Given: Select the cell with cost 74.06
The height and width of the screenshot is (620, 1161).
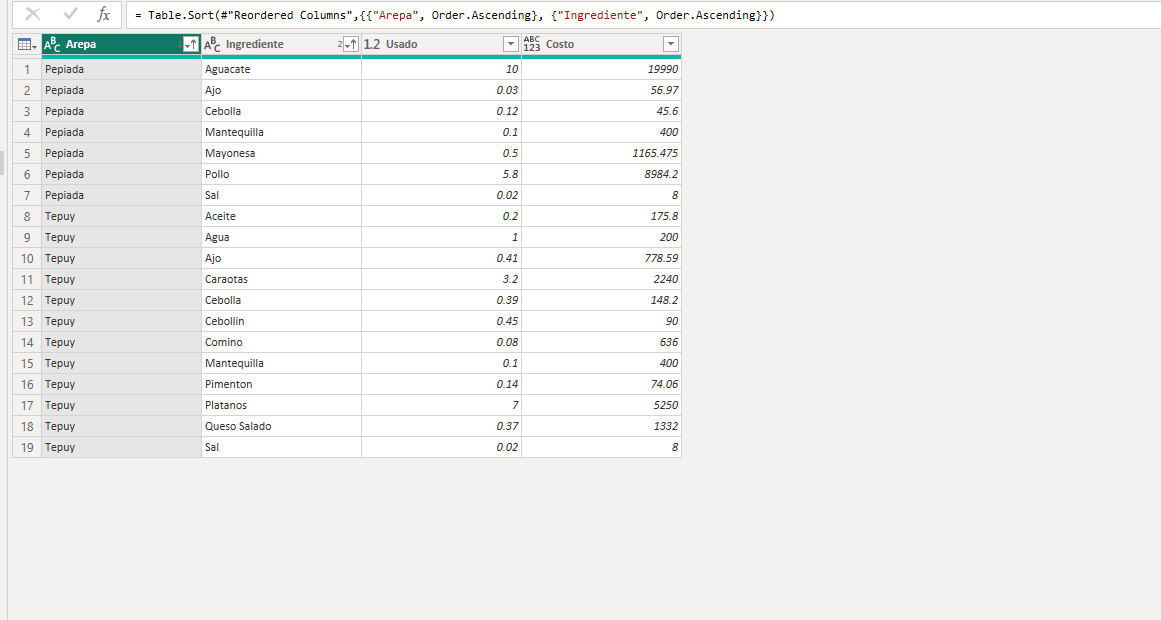Looking at the screenshot, I should tap(601, 384).
